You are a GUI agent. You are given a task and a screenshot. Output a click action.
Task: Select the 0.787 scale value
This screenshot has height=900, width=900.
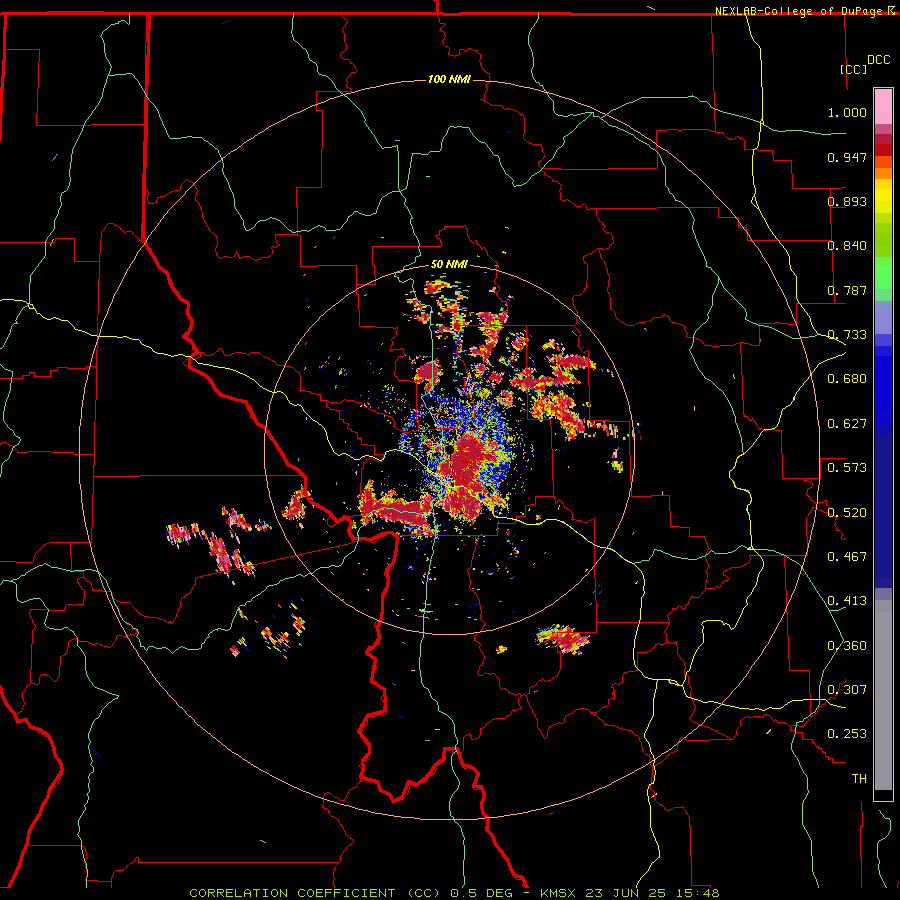pos(847,290)
